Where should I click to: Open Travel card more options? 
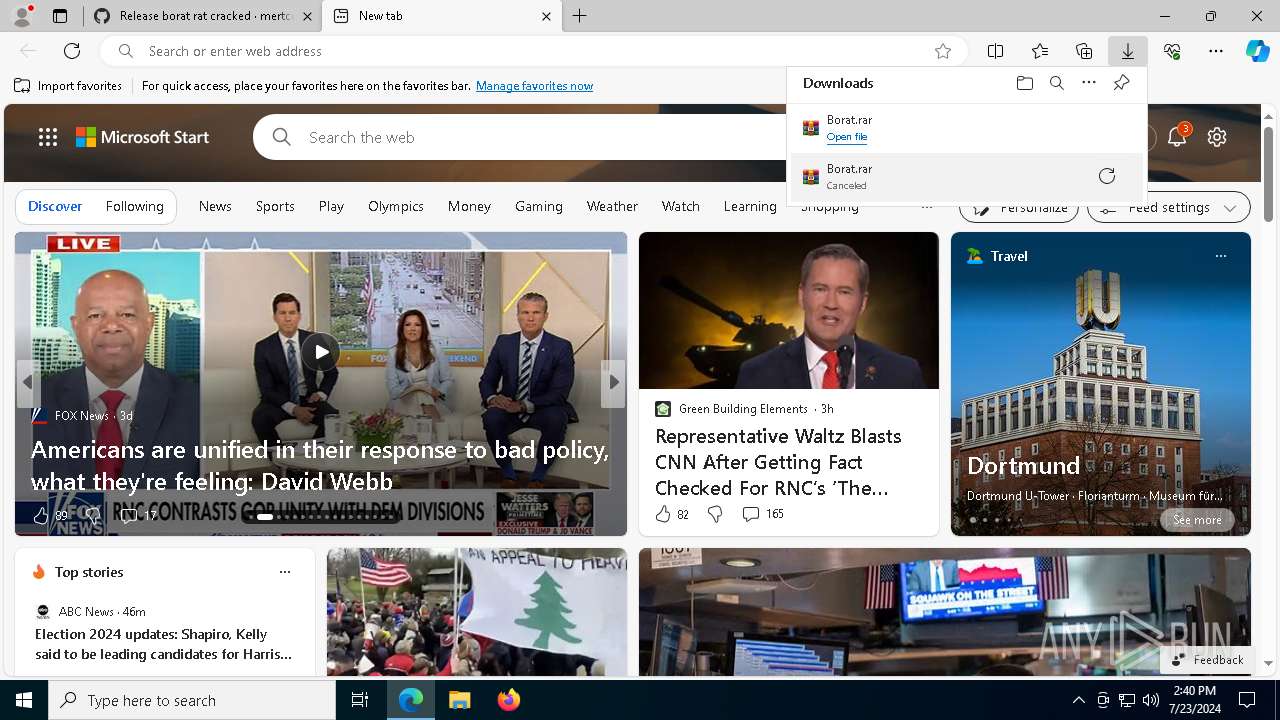pos(1220,256)
